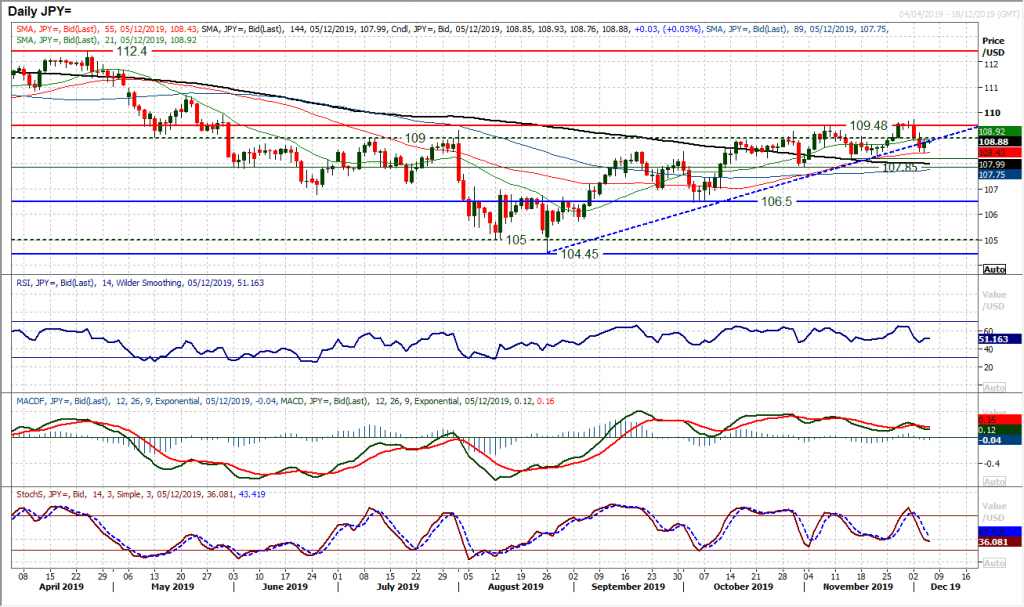Toggle Auto scaling on the RSI pane

995,386
